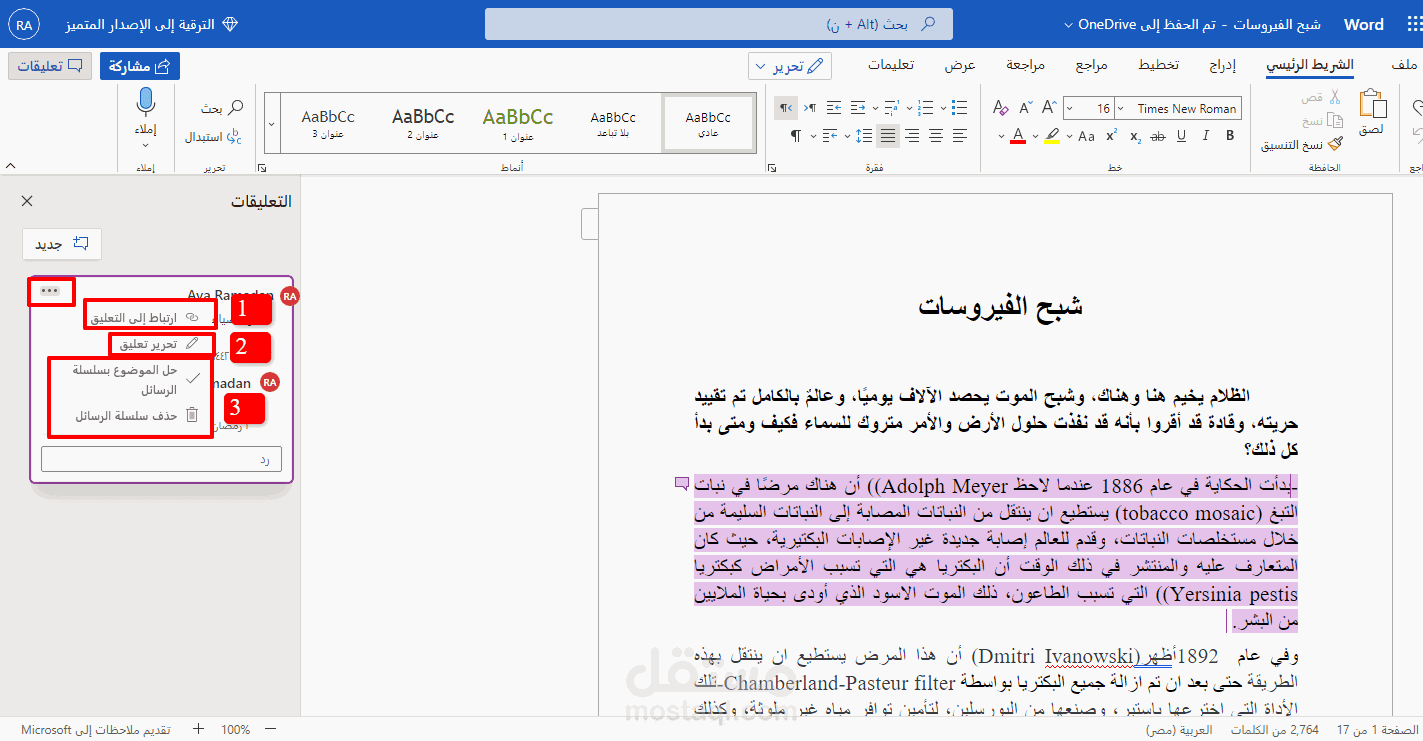Screen dimensions: 1423x741
Task: Click the بحث search box at top
Action: (718, 24)
